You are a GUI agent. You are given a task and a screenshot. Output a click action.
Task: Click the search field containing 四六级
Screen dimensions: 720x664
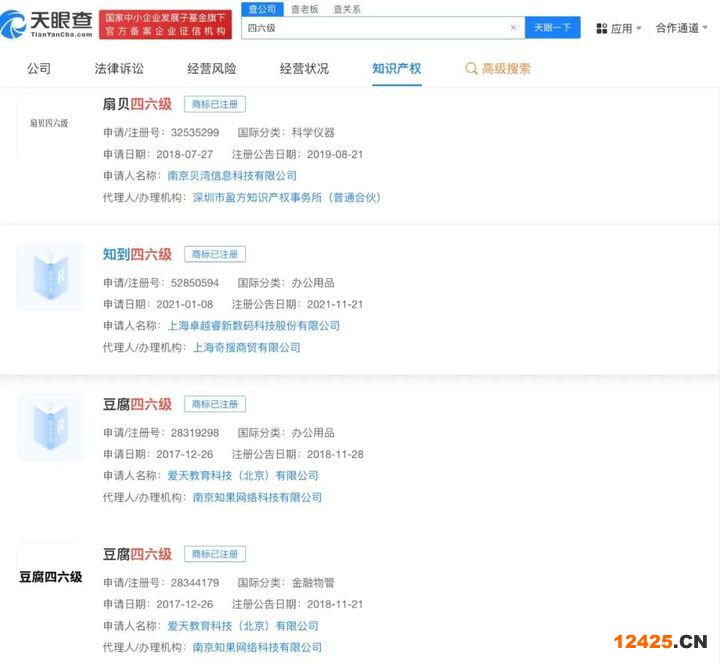click(x=375, y=28)
